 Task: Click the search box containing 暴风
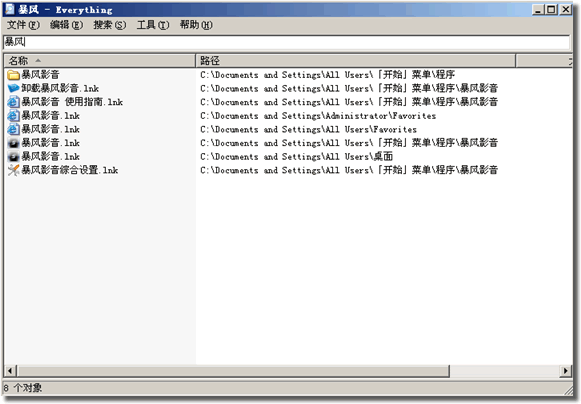[286, 42]
